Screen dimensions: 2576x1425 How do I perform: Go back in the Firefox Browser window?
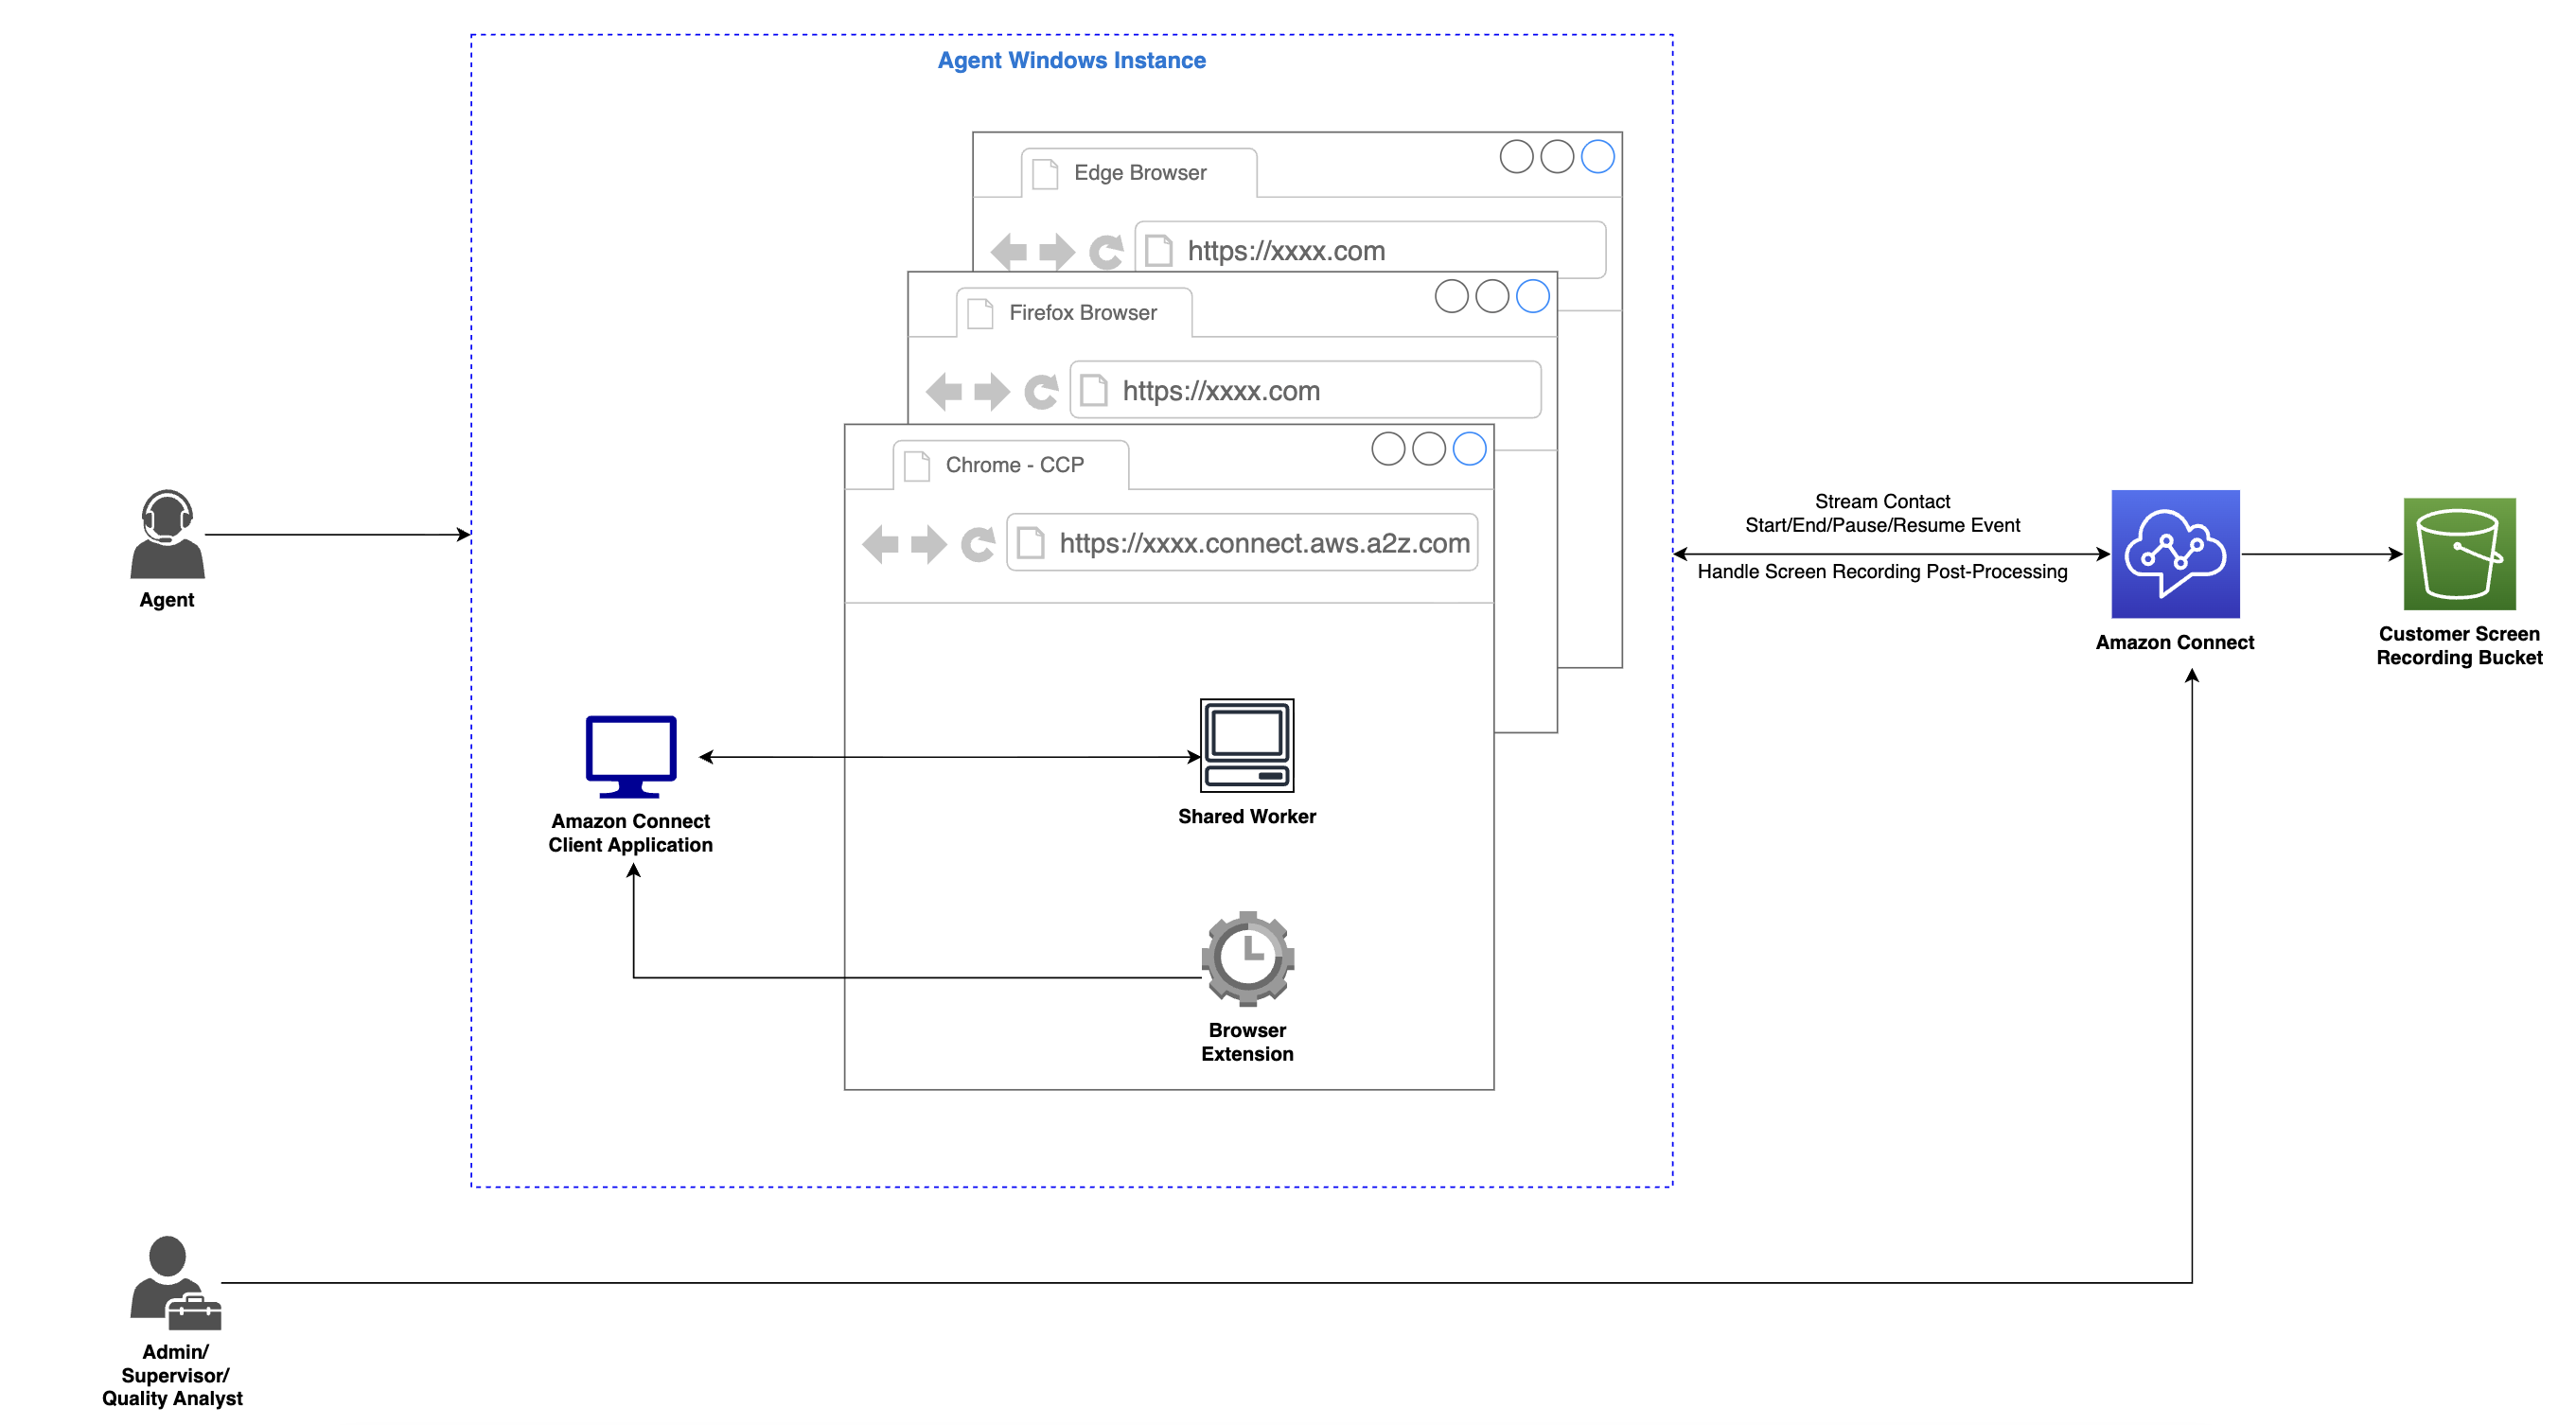tap(944, 391)
